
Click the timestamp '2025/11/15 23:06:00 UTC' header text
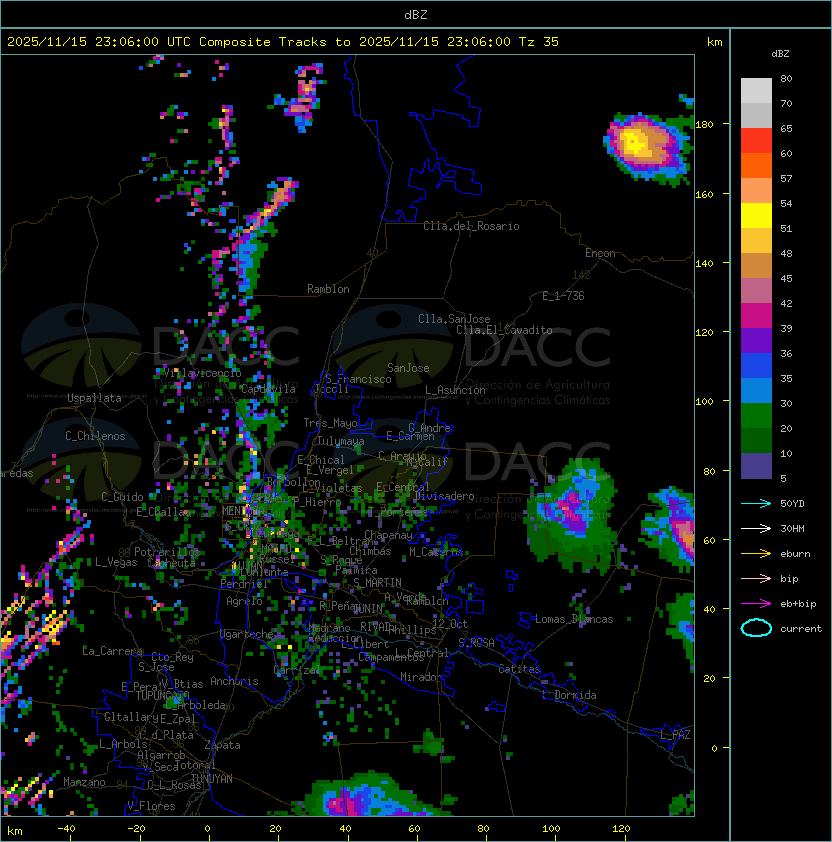point(99,42)
